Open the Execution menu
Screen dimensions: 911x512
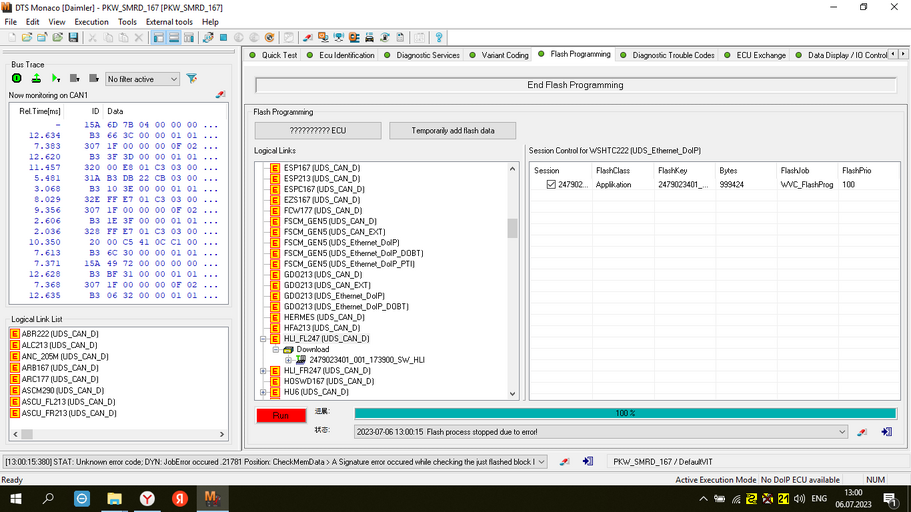(x=91, y=22)
